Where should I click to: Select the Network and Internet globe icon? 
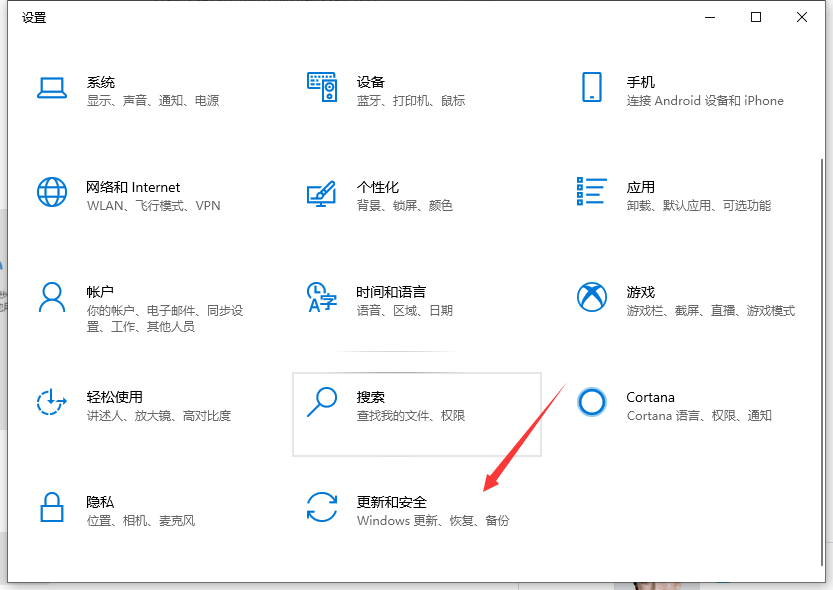click(x=51, y=192)
